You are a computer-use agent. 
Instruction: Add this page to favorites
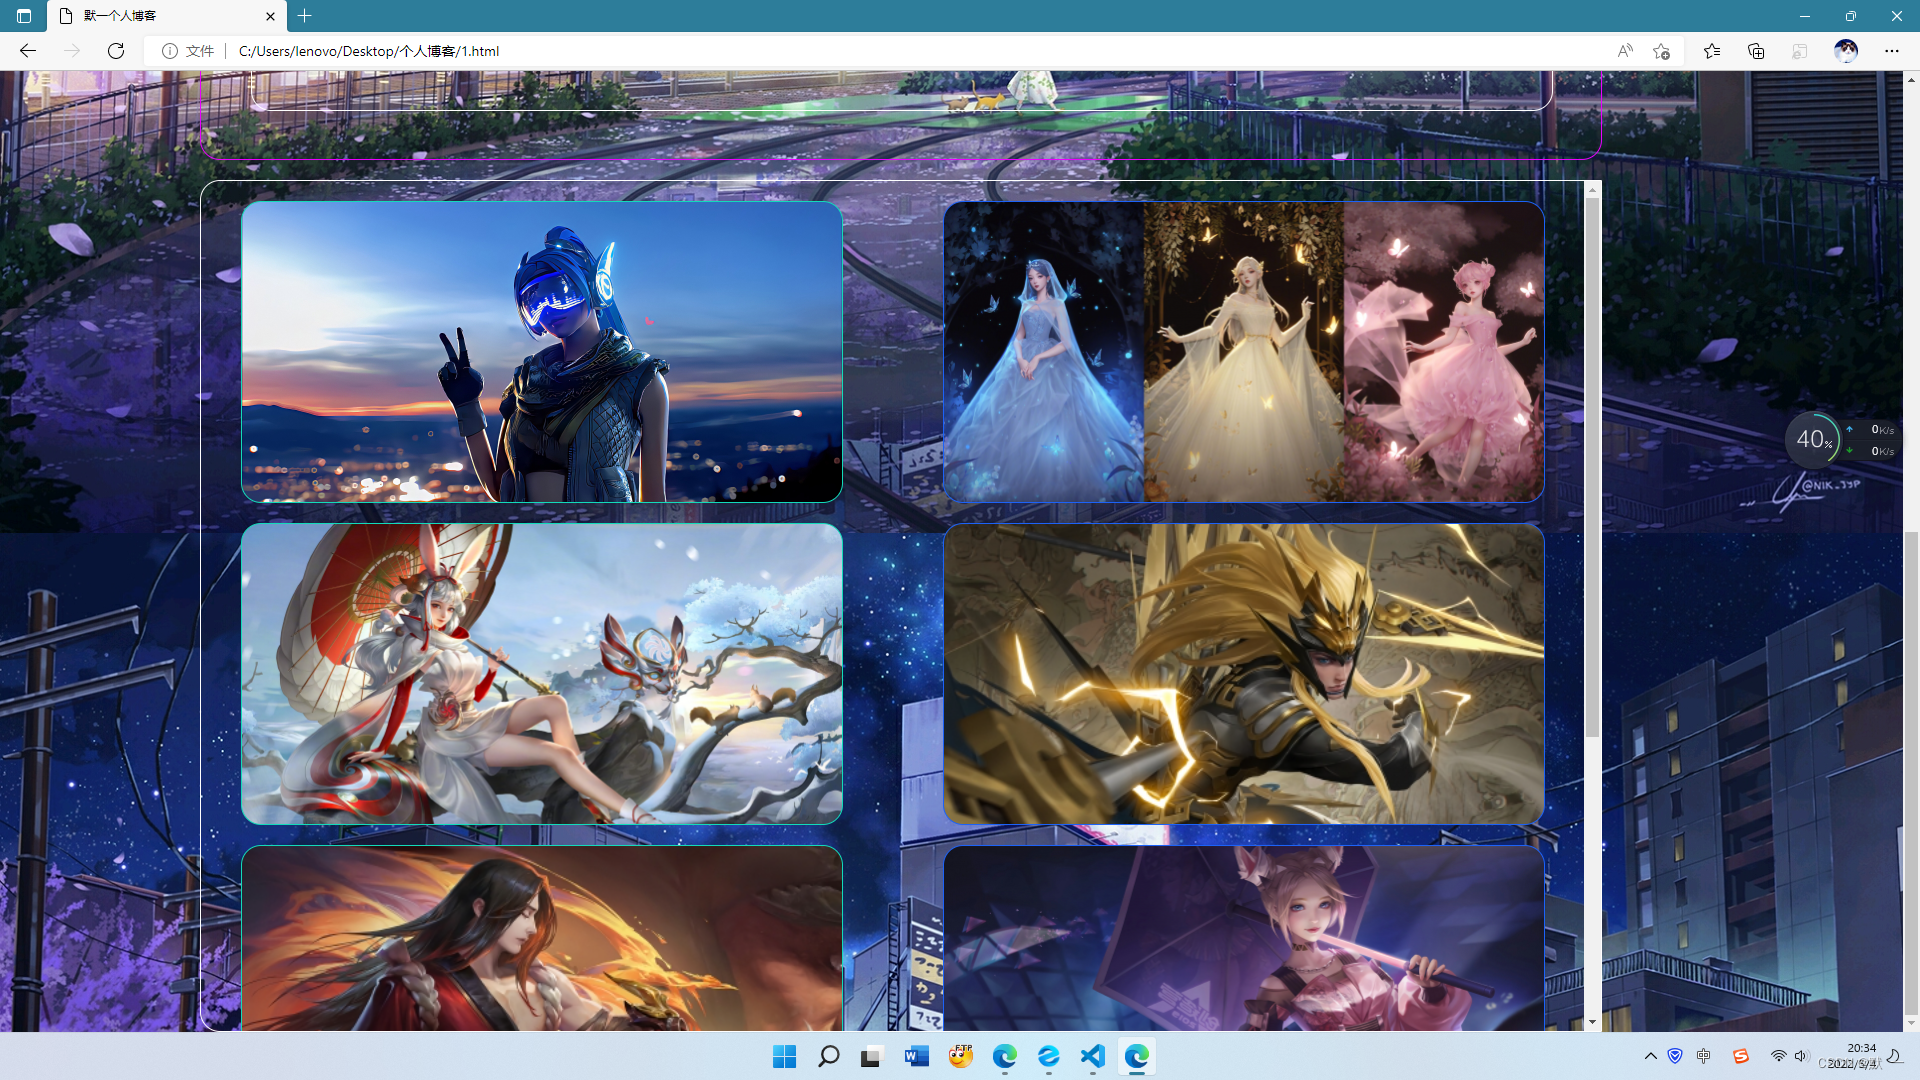(1661, 51)
